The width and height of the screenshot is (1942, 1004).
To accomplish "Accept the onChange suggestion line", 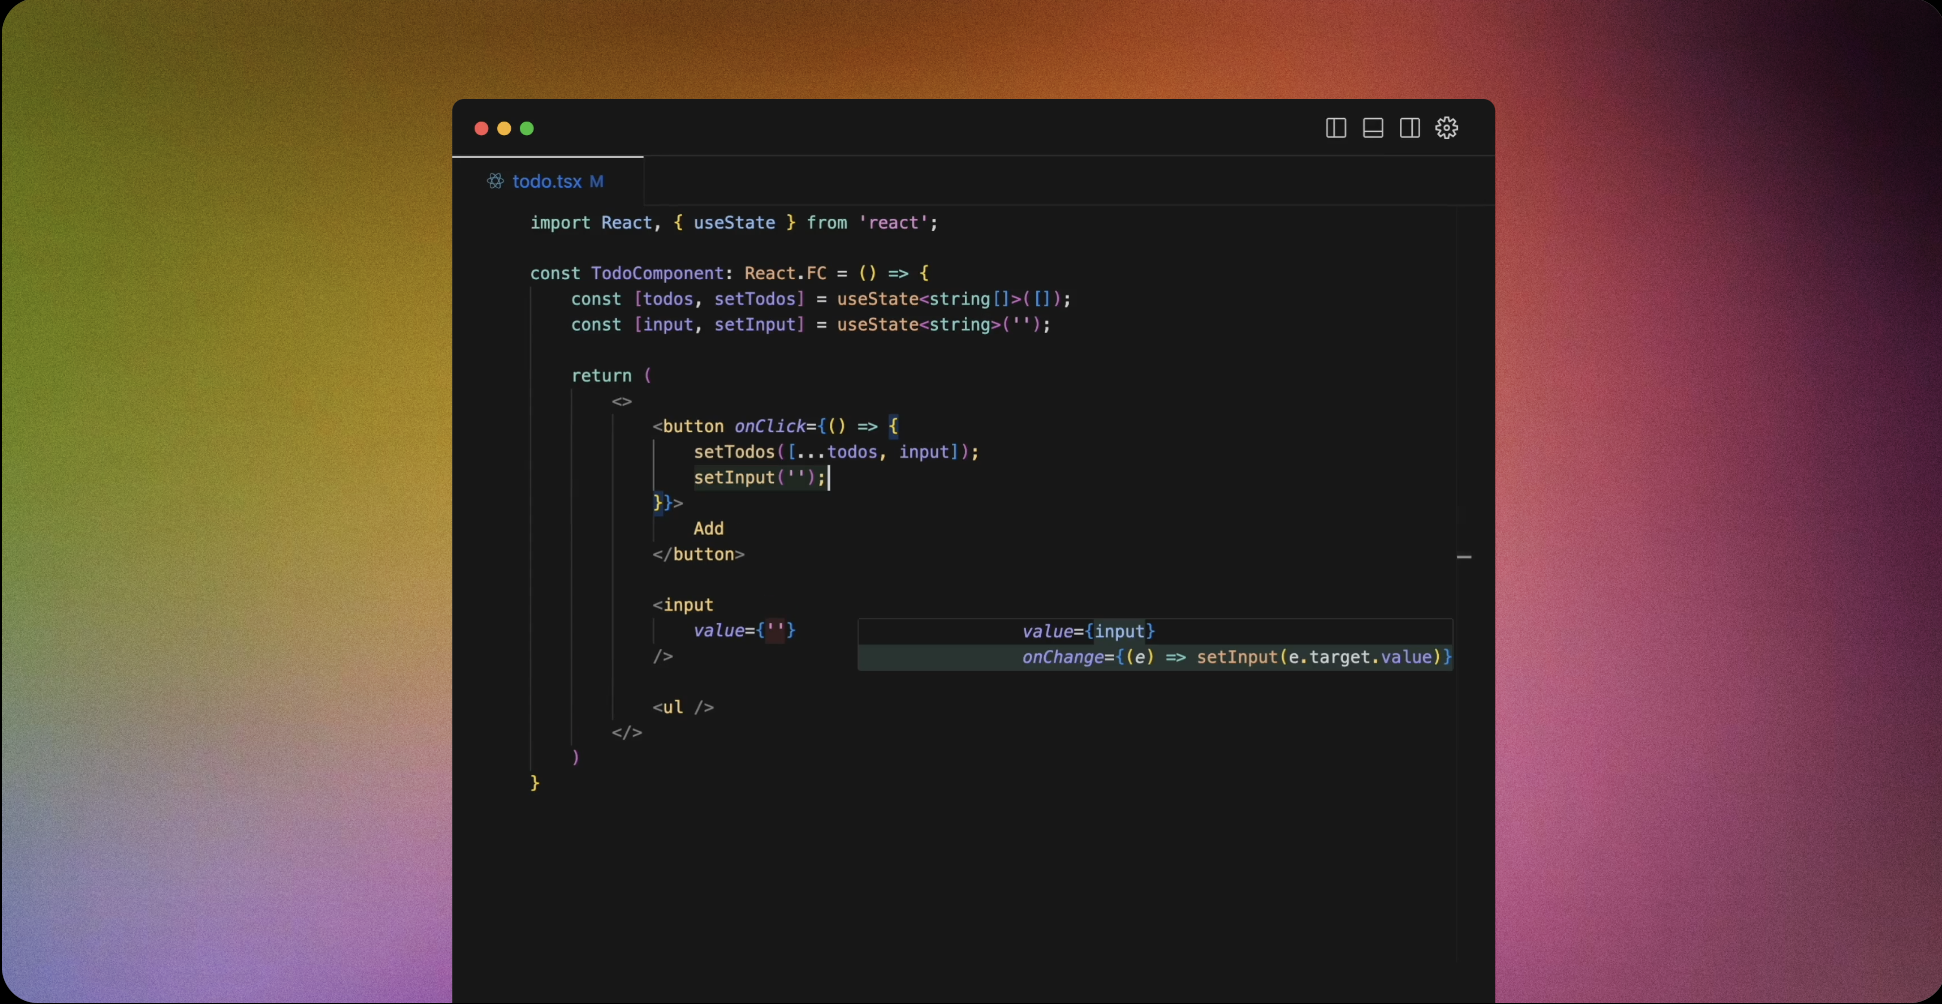I will point(1155,658).
